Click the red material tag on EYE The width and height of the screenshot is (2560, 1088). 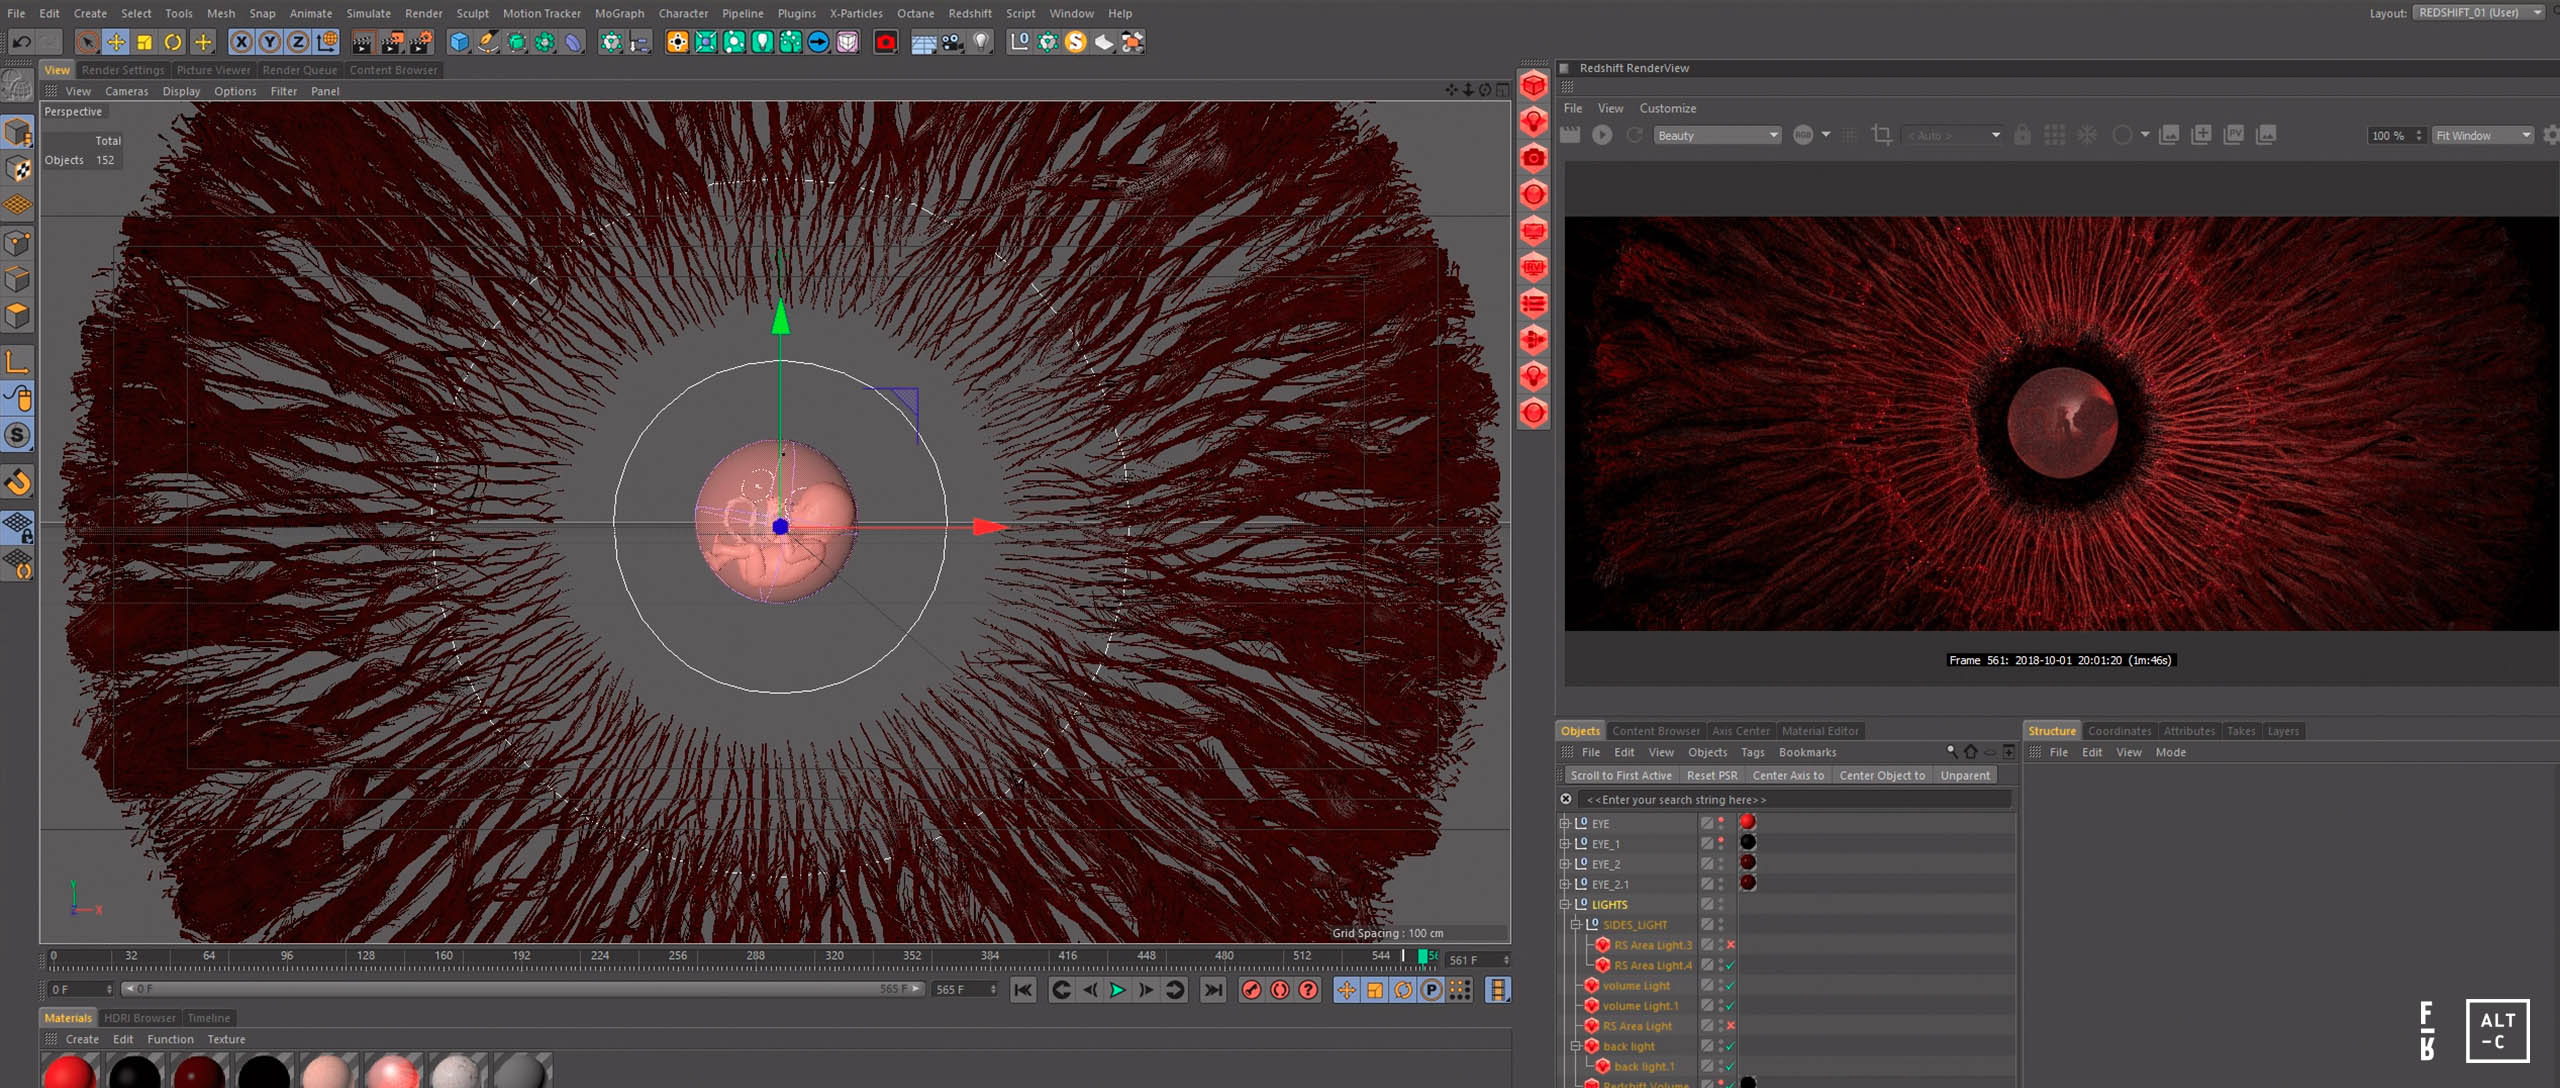[1747, 822]
